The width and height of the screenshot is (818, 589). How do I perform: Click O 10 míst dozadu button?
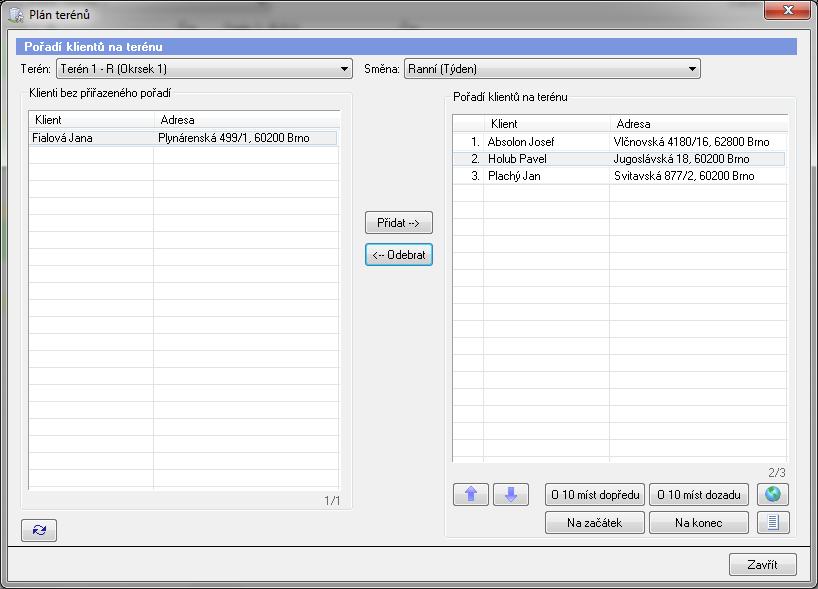[699, 495]
